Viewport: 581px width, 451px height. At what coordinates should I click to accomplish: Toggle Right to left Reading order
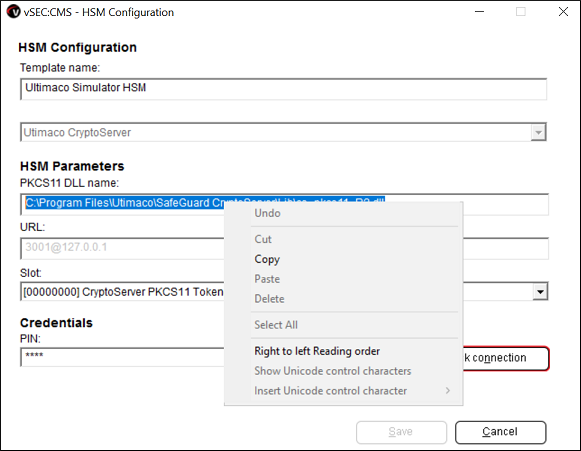(343, 351)
